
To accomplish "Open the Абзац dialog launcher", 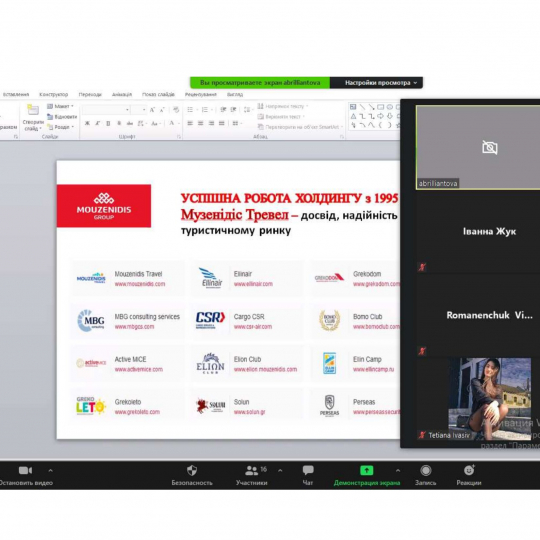I will click(x=342, y=137).
